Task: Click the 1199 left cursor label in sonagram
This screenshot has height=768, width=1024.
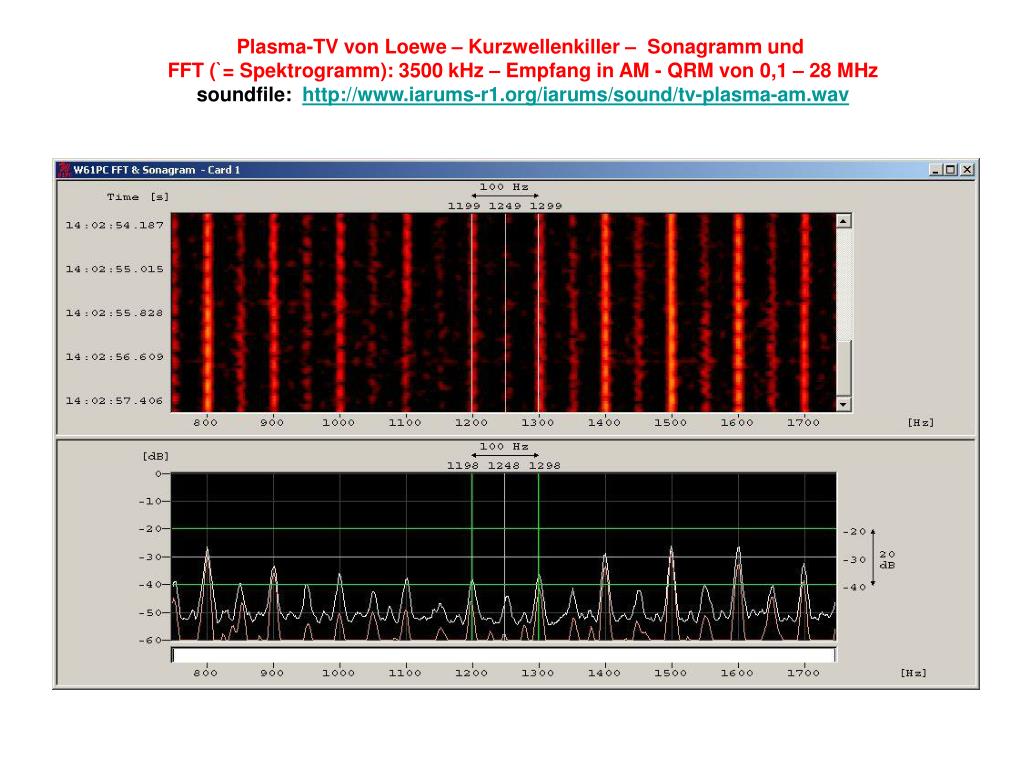Action: click(x=464, y=206)
